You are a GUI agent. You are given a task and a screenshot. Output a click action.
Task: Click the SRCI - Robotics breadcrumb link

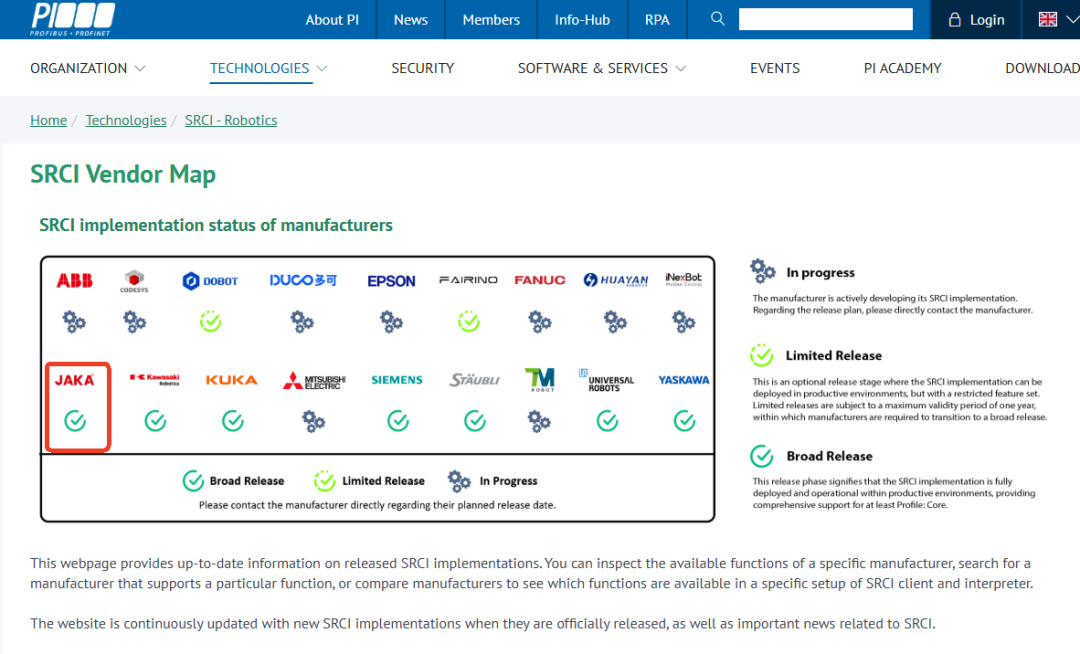click(x=231, y=120)
